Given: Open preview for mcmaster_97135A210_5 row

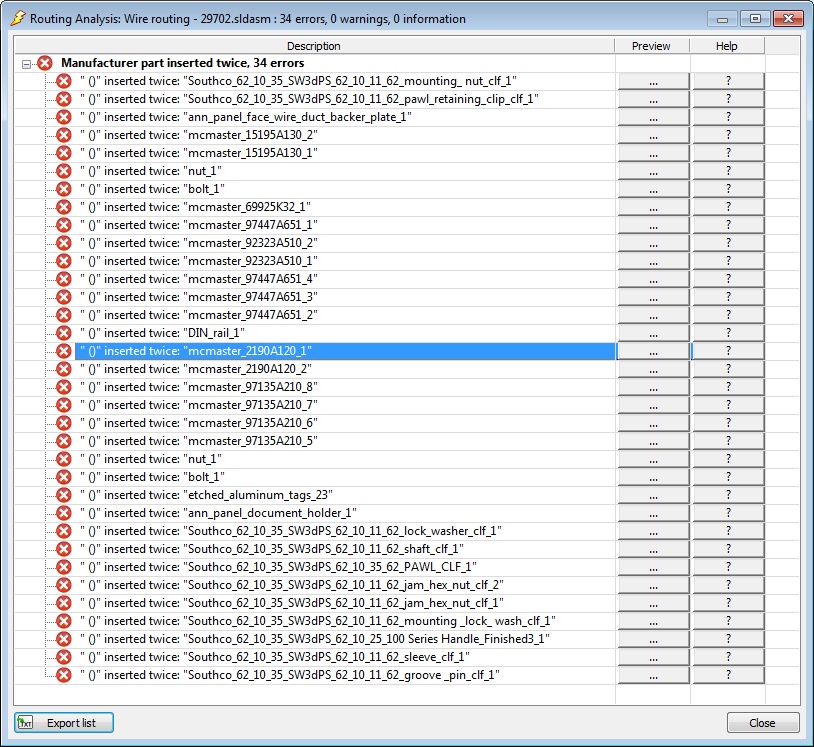Looking at the screenshot, I should [x=654, y=441].
